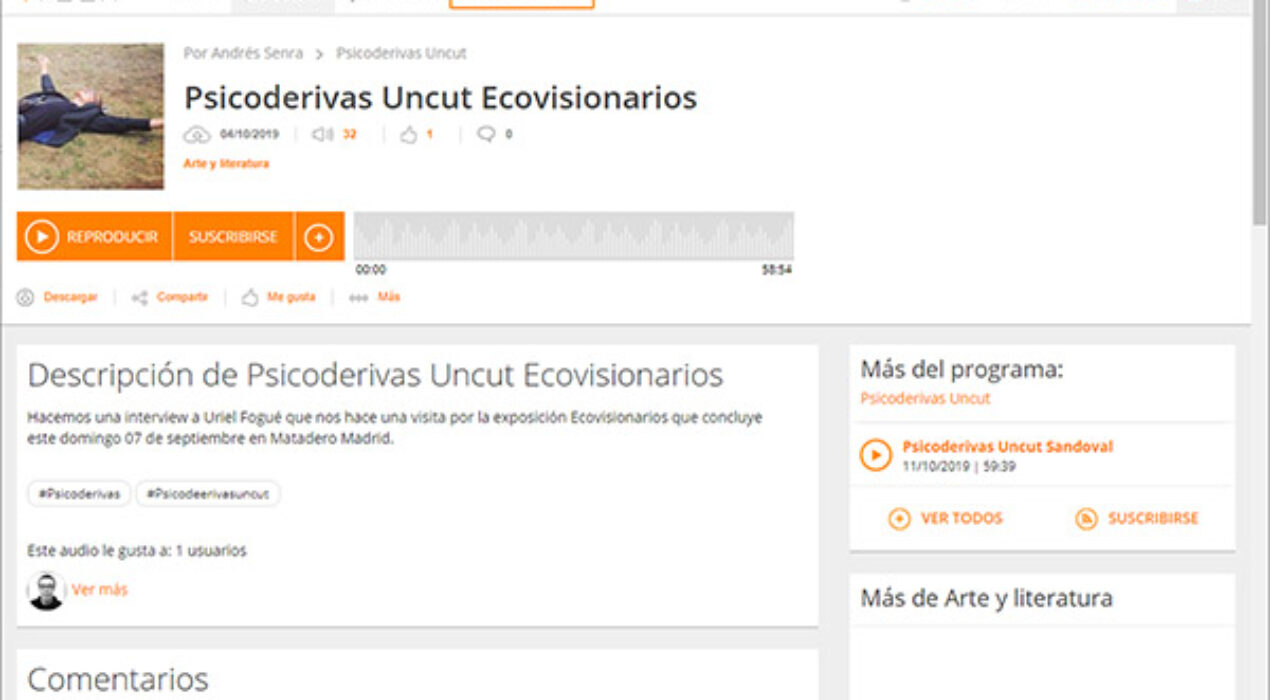Screen dimensions: 1270x700
Task: Open the Arte y literatura category link
Action: (226, 164)
